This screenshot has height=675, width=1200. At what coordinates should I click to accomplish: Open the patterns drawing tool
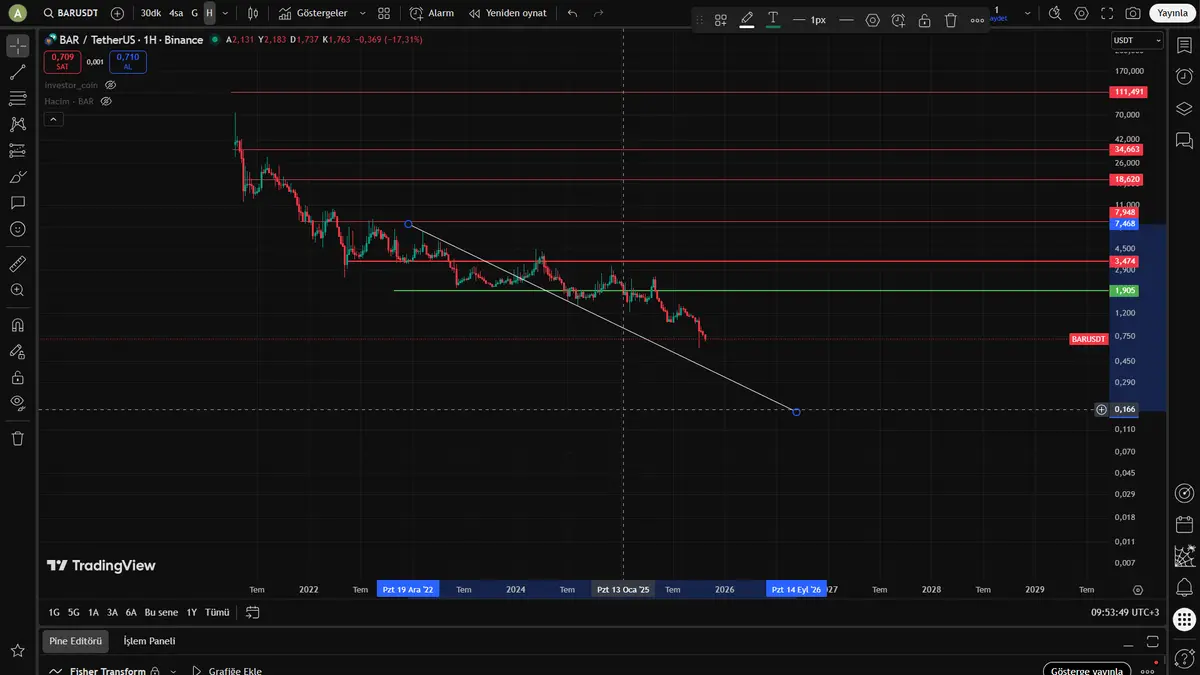pos(17,124)
